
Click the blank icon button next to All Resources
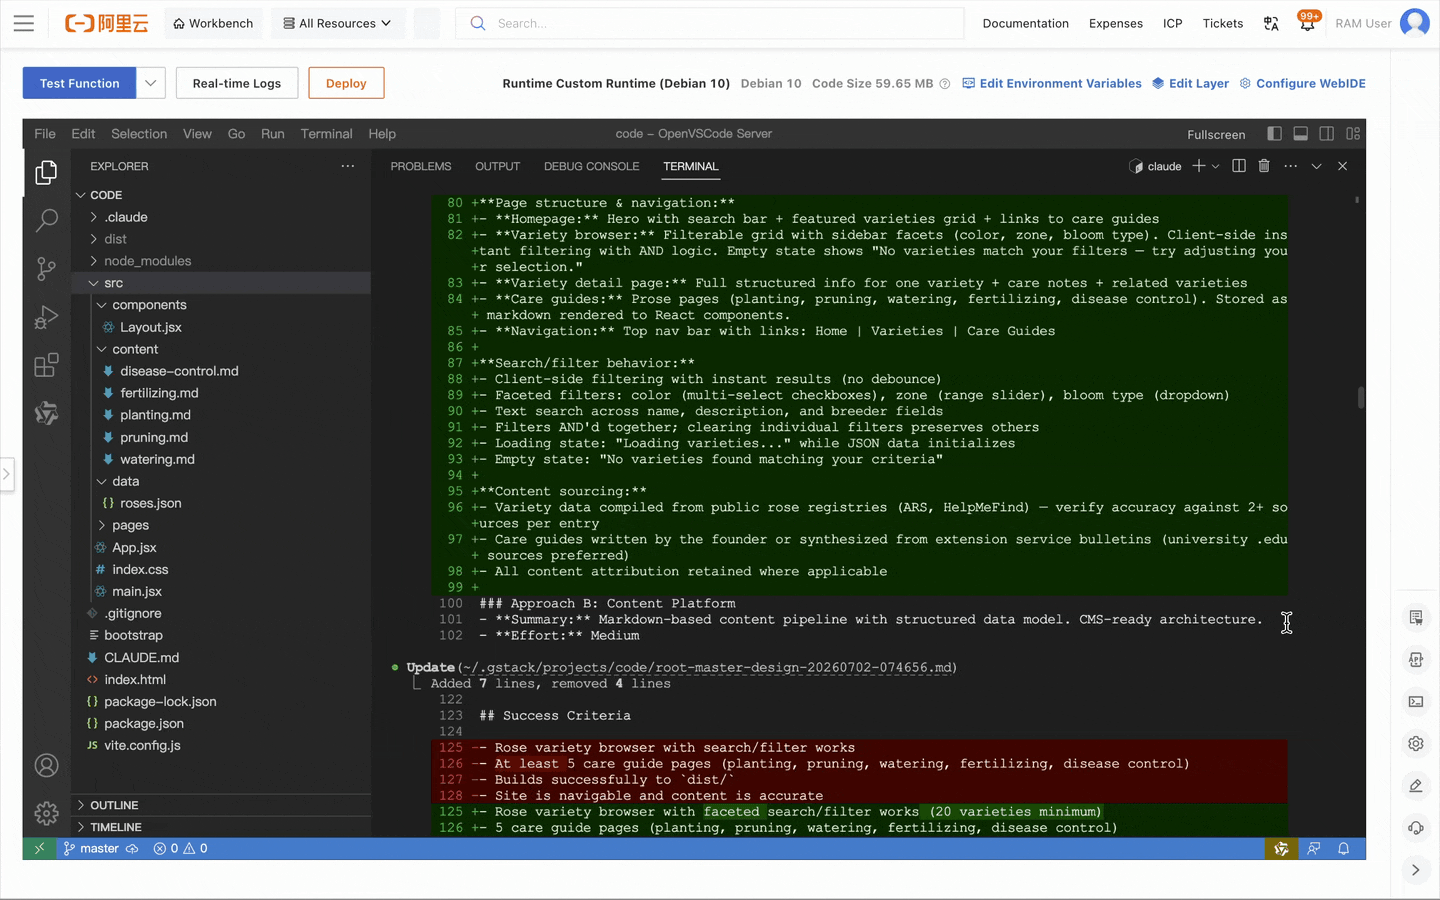(427, 23)
